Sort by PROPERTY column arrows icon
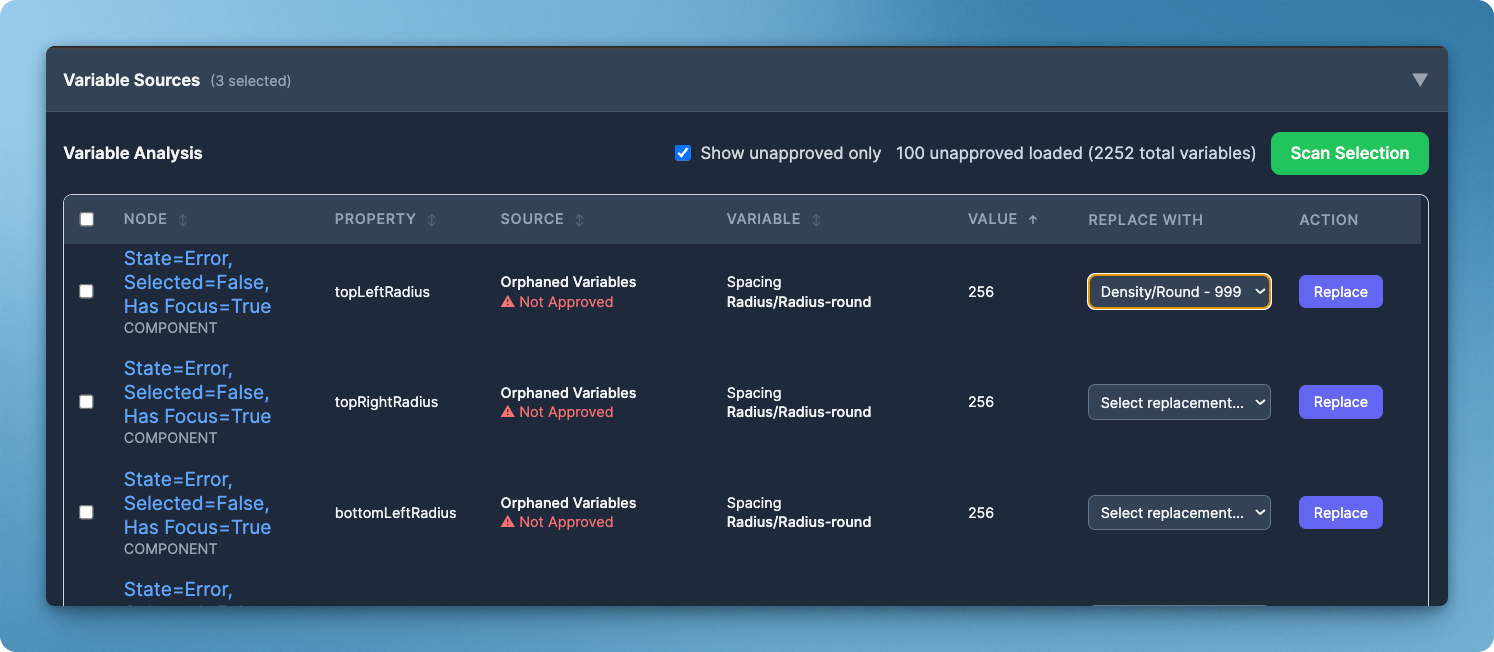 [432, 220]
